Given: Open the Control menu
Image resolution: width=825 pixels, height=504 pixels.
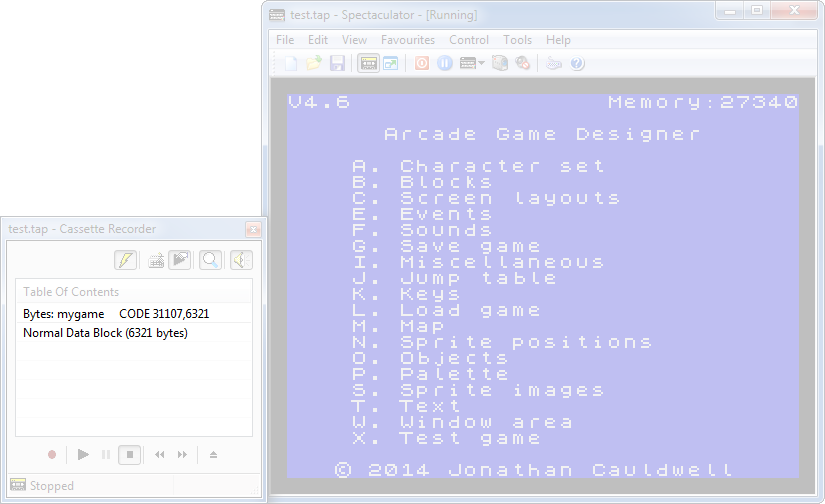Looking at the screenshot, I should pyautogui.click(x=469, y=40).
